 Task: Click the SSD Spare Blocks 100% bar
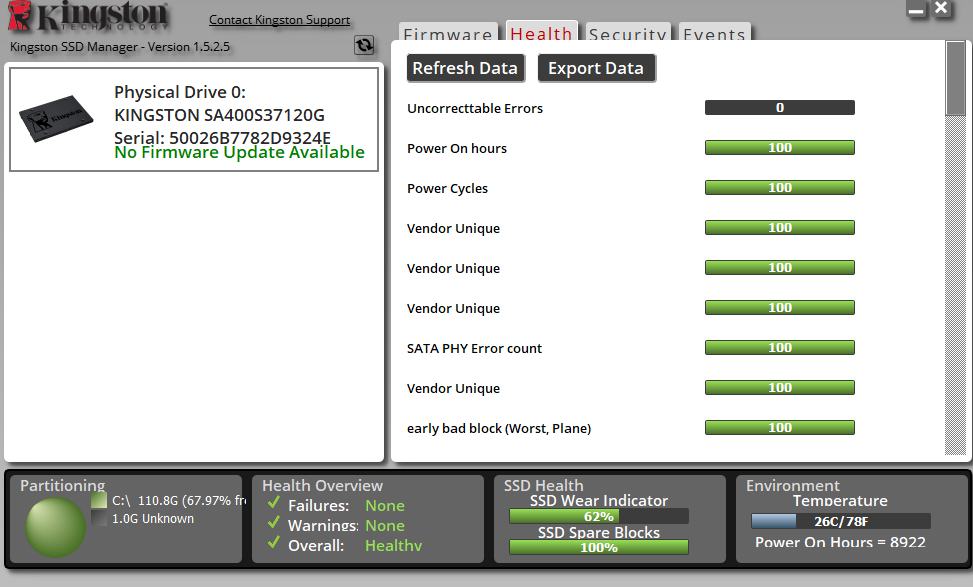[599, 547]
